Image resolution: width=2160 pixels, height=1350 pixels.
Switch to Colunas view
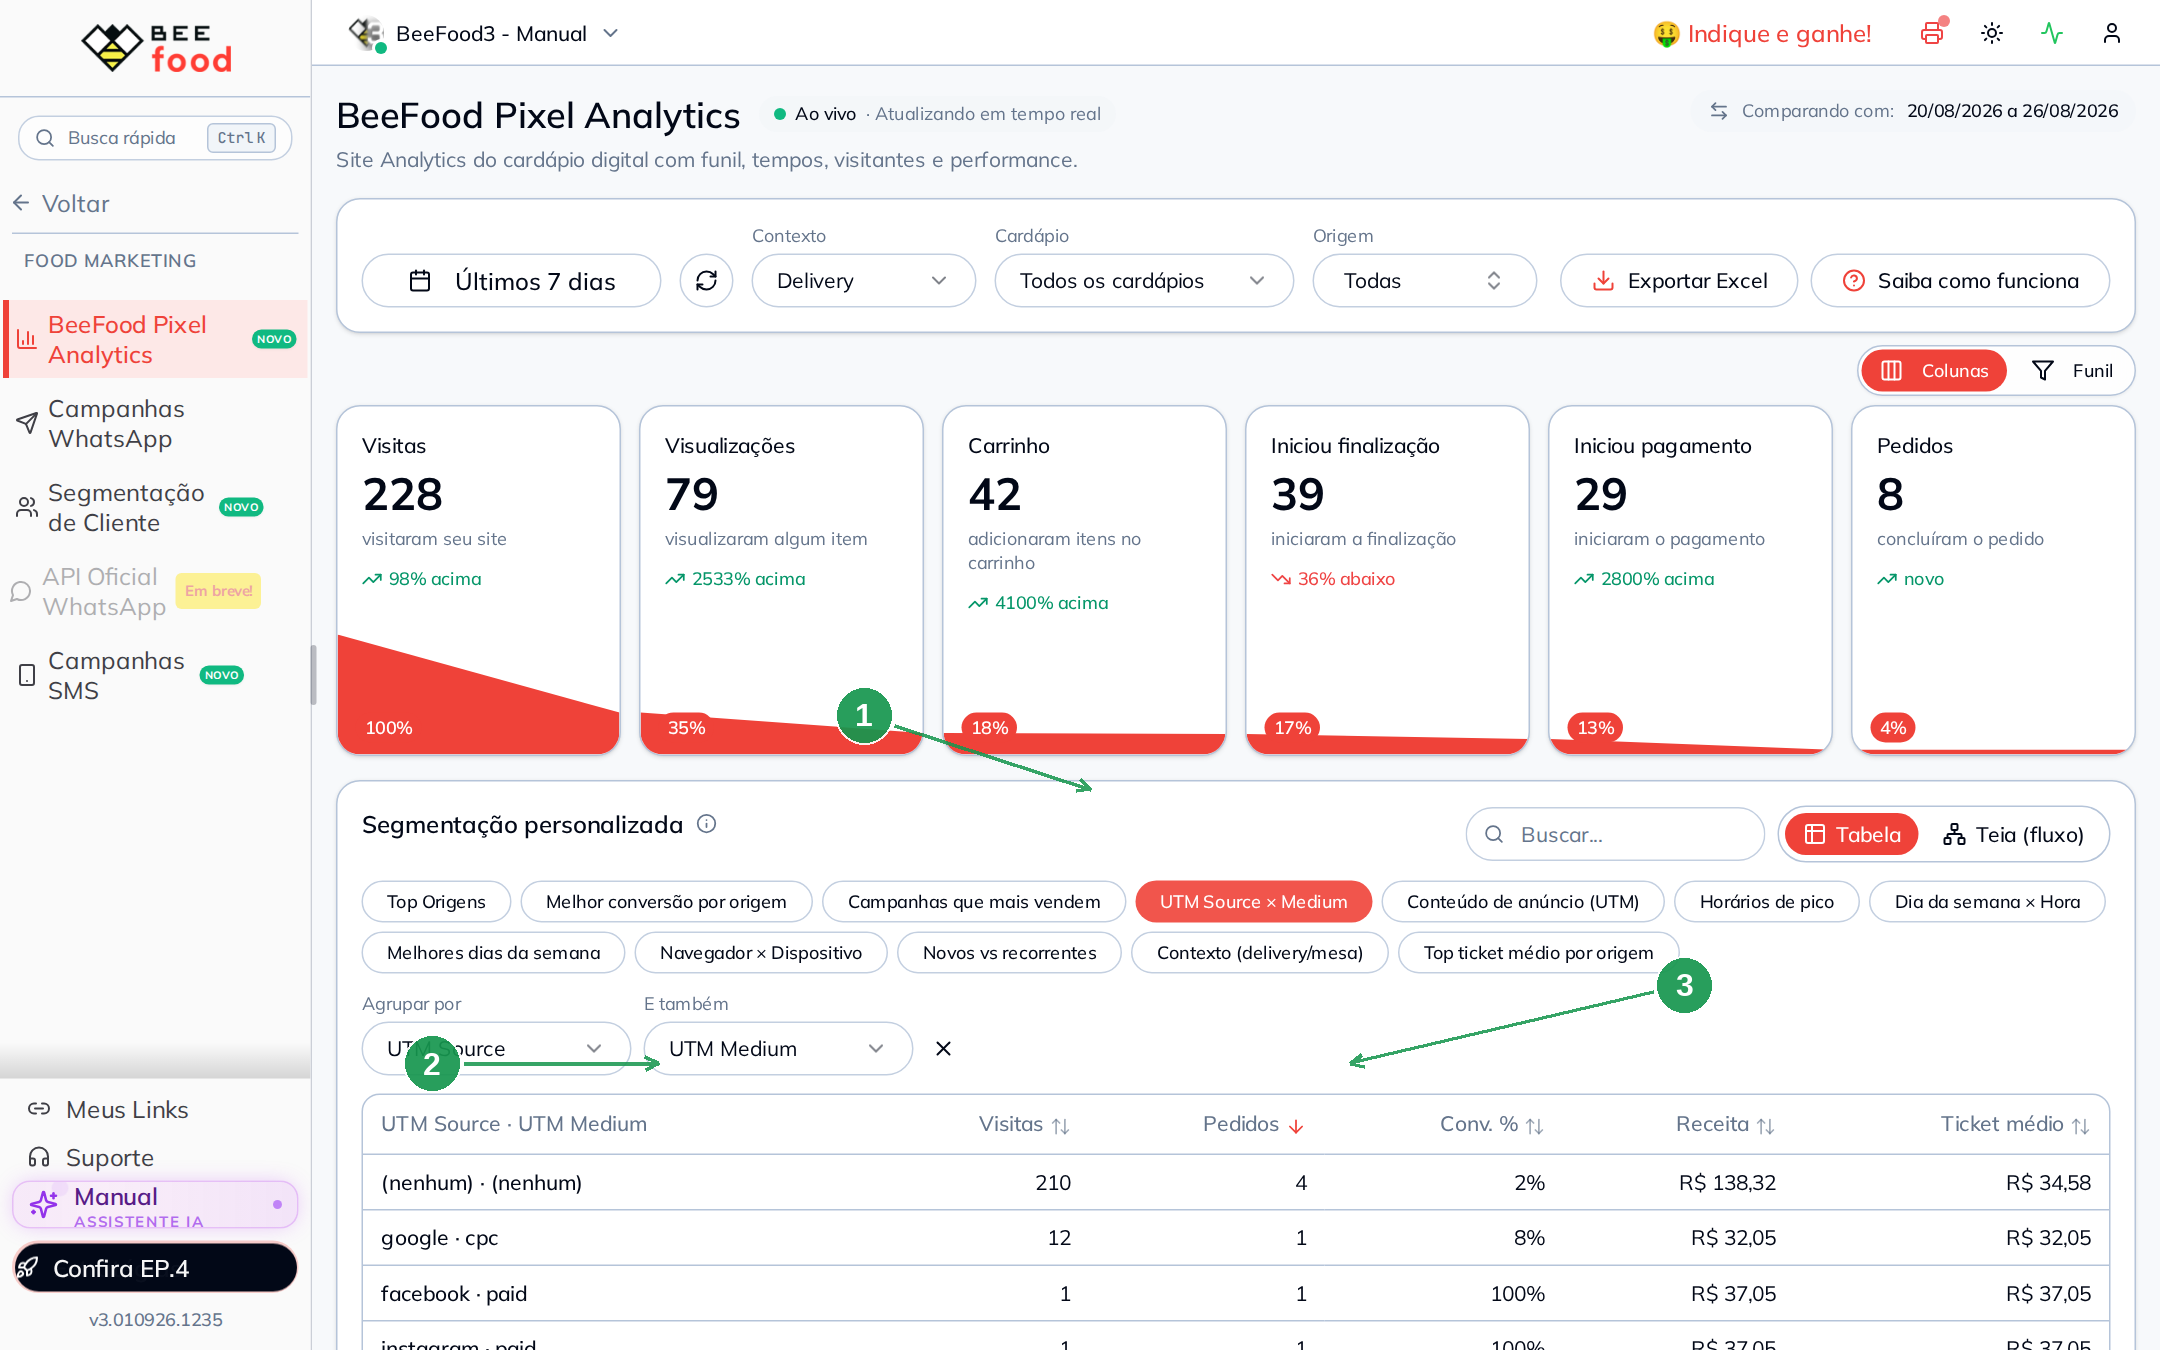1934,371
